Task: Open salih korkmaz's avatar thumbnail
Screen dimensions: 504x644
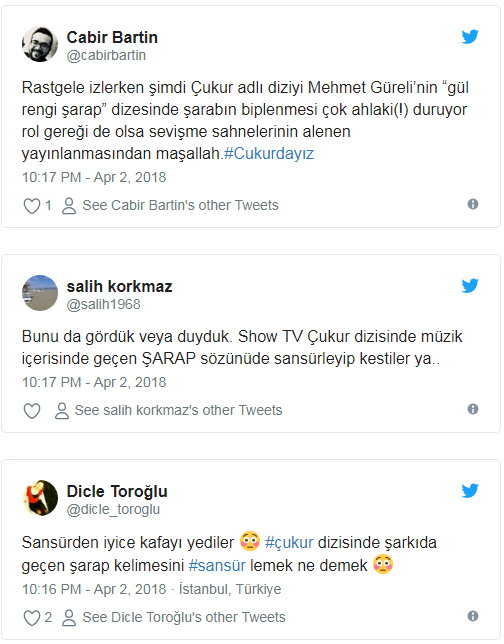Action: (x=40, y=293)
